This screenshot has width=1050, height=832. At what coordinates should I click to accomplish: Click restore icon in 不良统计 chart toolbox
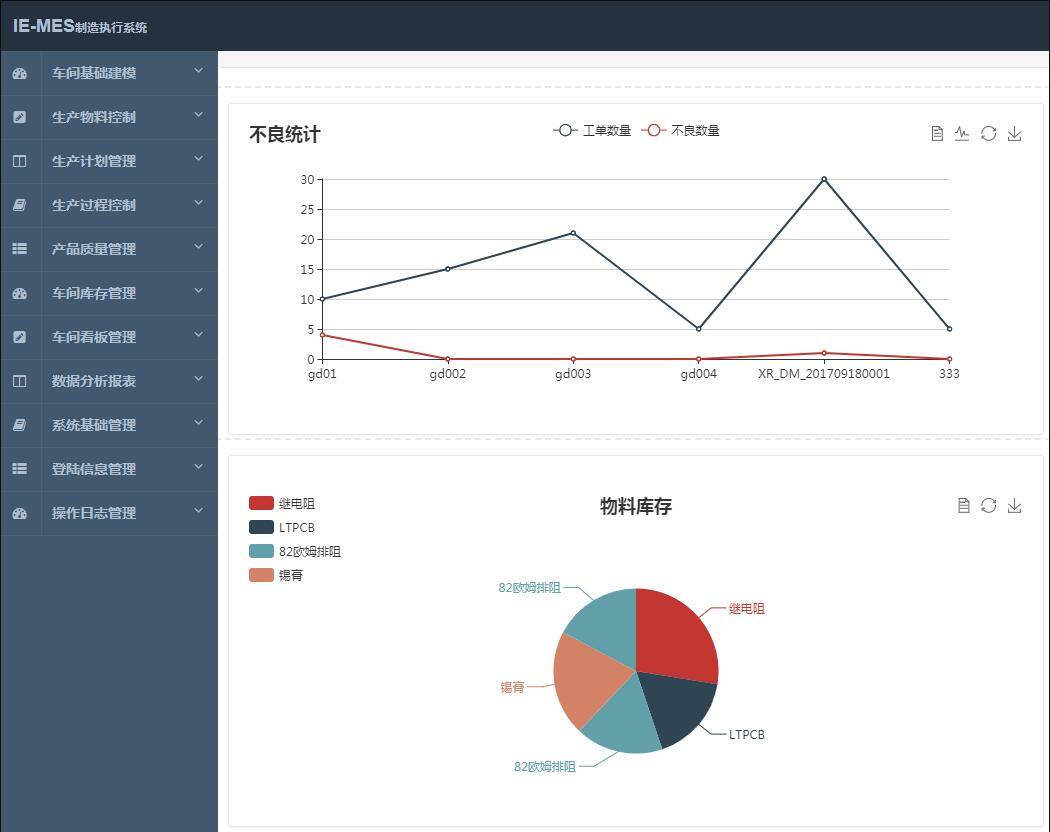[988, 134]
